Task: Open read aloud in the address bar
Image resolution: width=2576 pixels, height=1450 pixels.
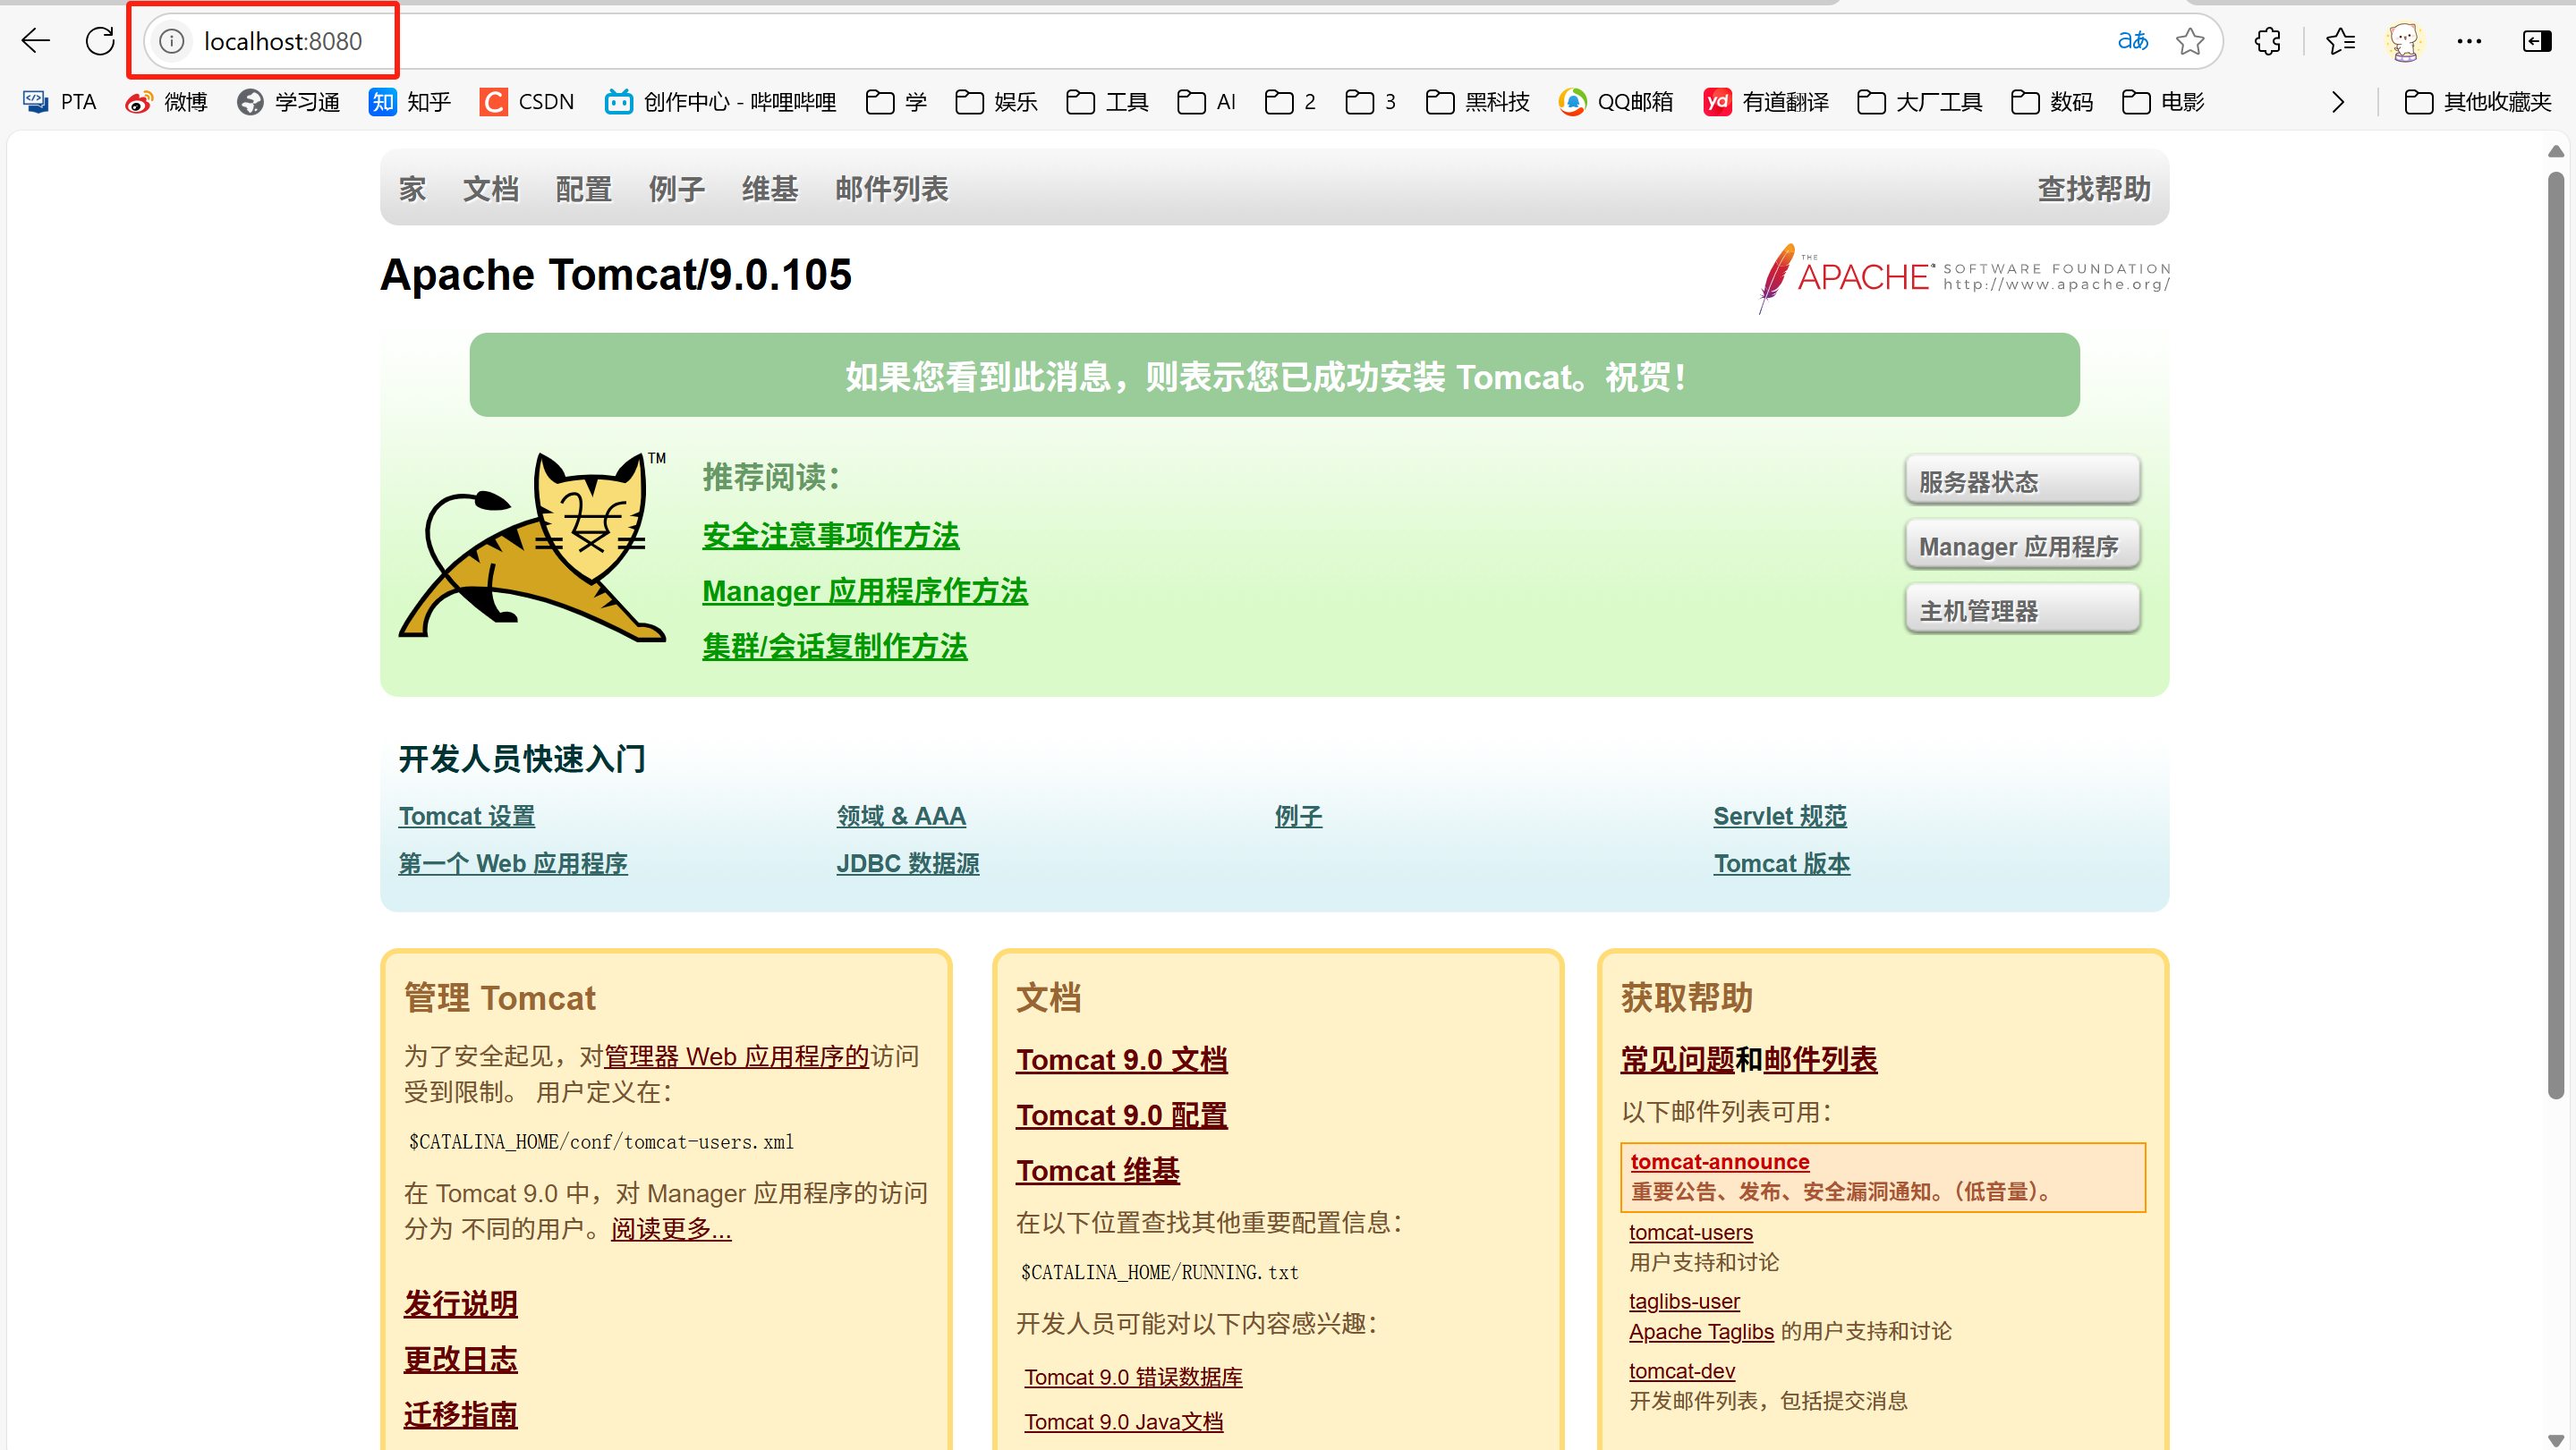Action: coord(2132,41)
